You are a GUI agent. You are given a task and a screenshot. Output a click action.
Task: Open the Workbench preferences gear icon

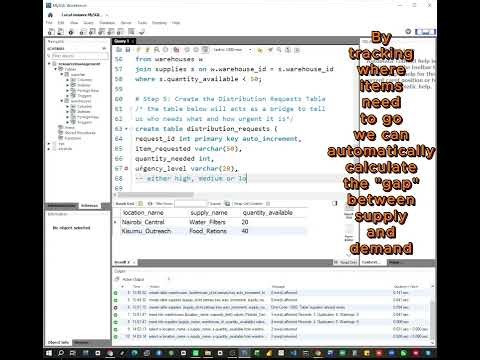pyautogui.click(x=408, y=31)
